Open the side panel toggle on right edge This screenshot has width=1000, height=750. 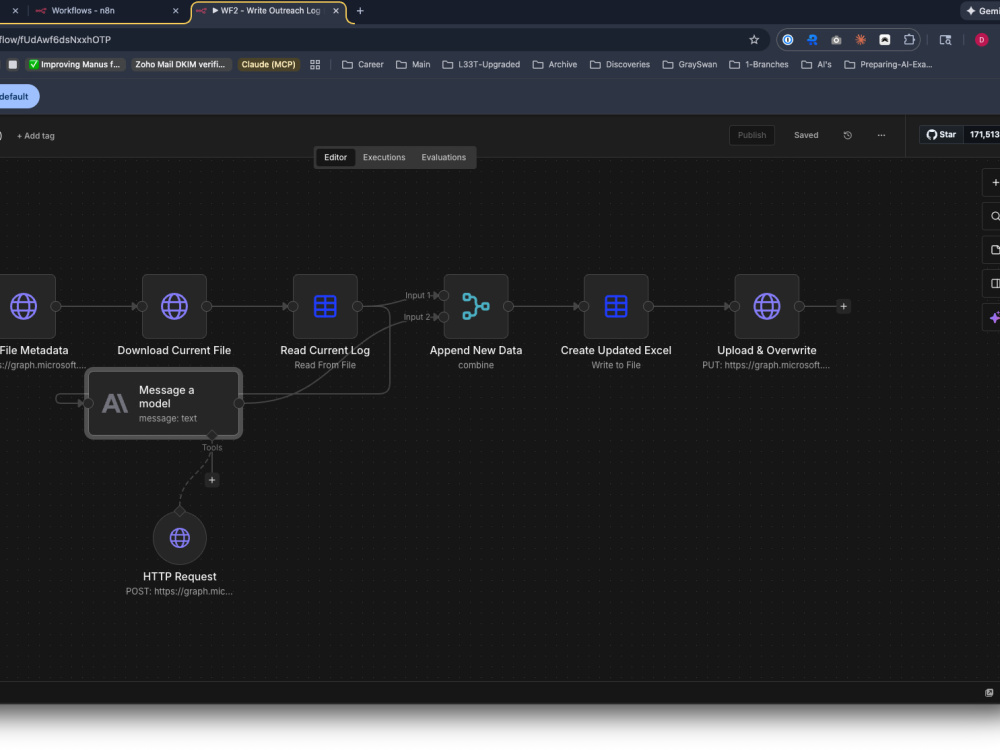994,283
